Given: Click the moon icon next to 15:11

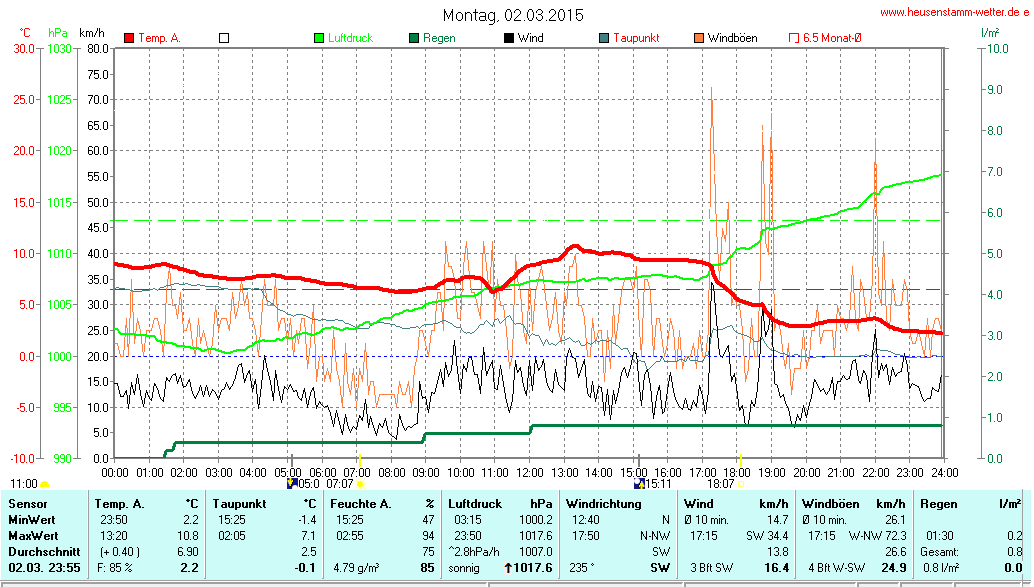Looking at the screenshot, I should click(638, 484).
